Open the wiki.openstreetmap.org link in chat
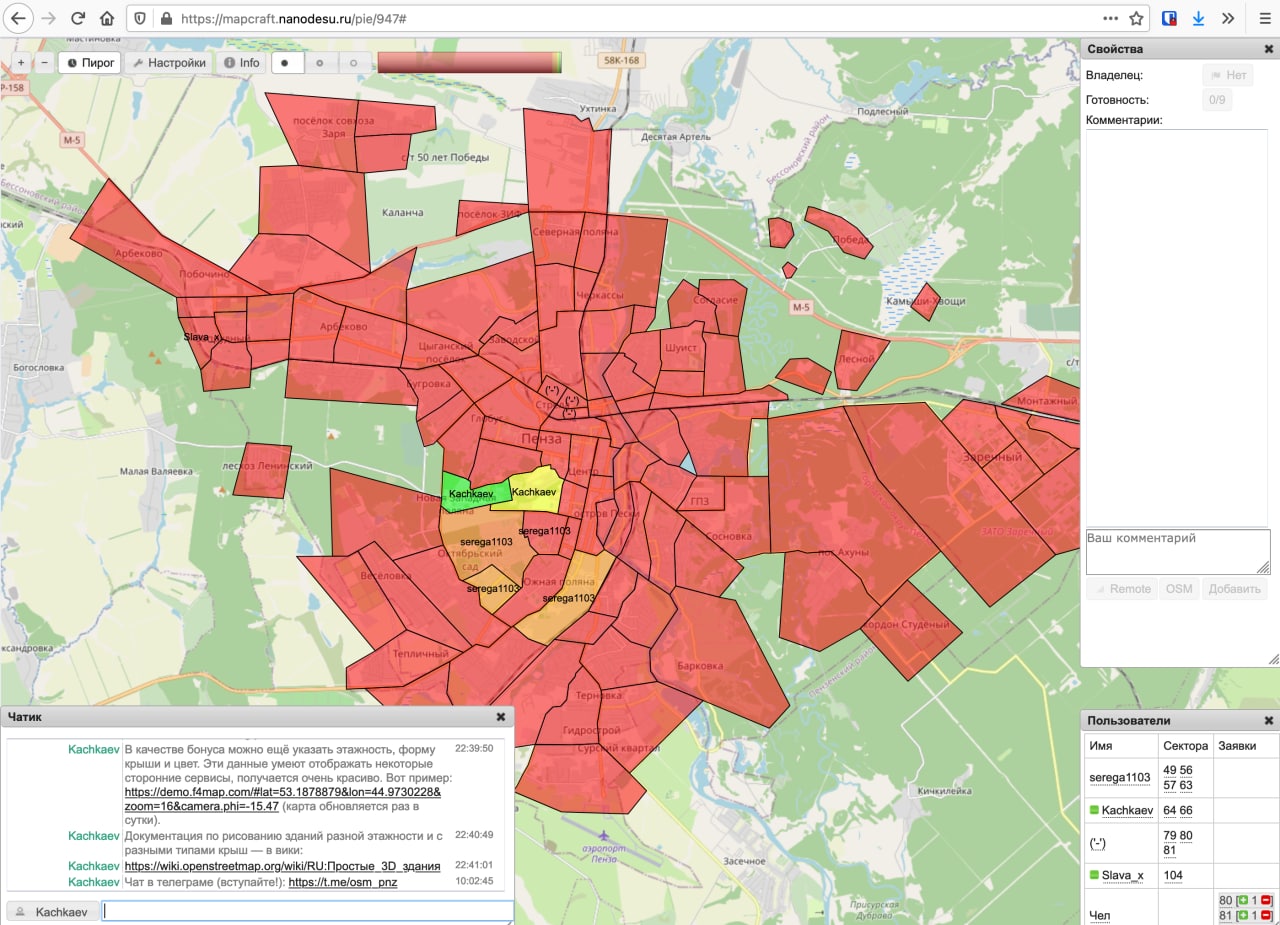The image size is (1280, 925). point(282,865)
